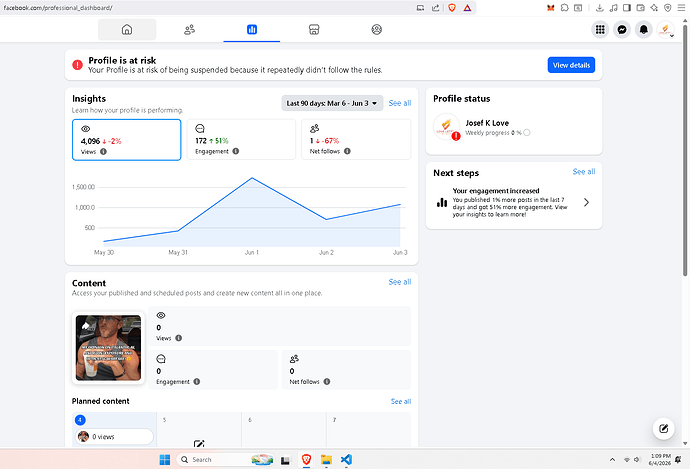Click the facebook.com address bar
Viewport: 690px width, 469px height.
click(x=207, y=7)
